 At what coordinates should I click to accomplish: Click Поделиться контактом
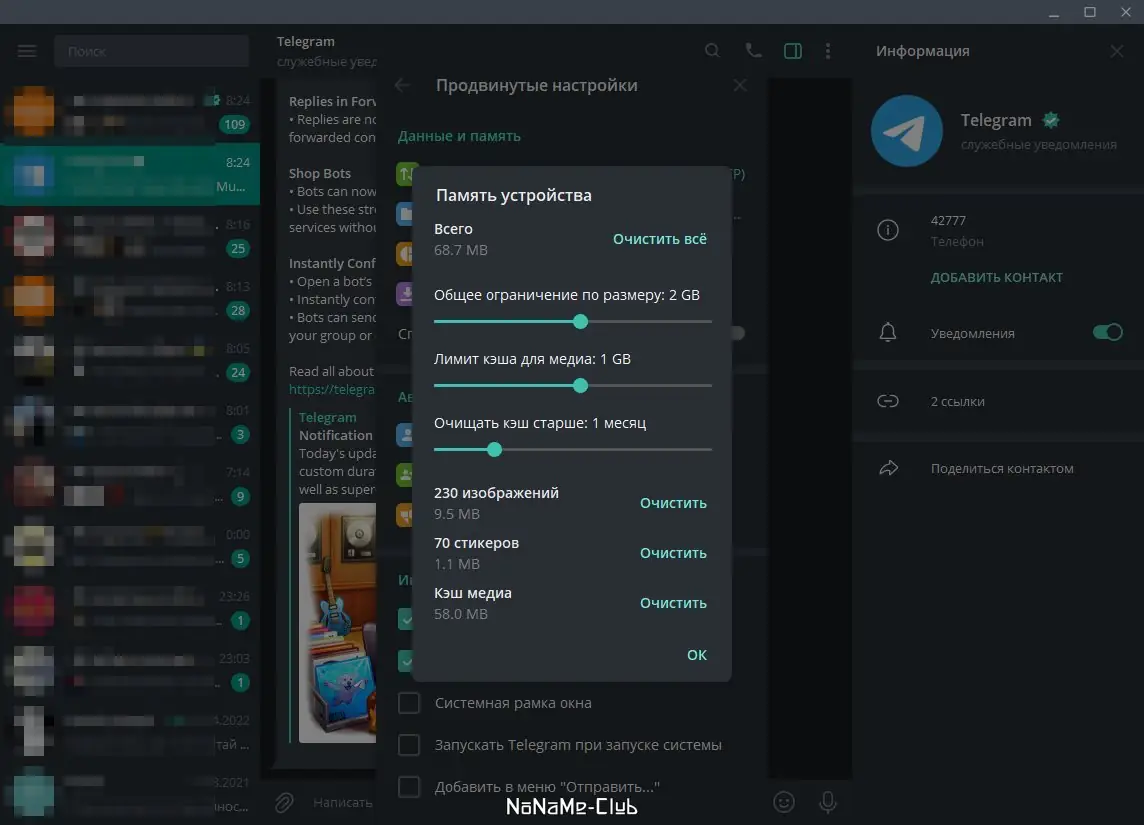coord(1002,468)
